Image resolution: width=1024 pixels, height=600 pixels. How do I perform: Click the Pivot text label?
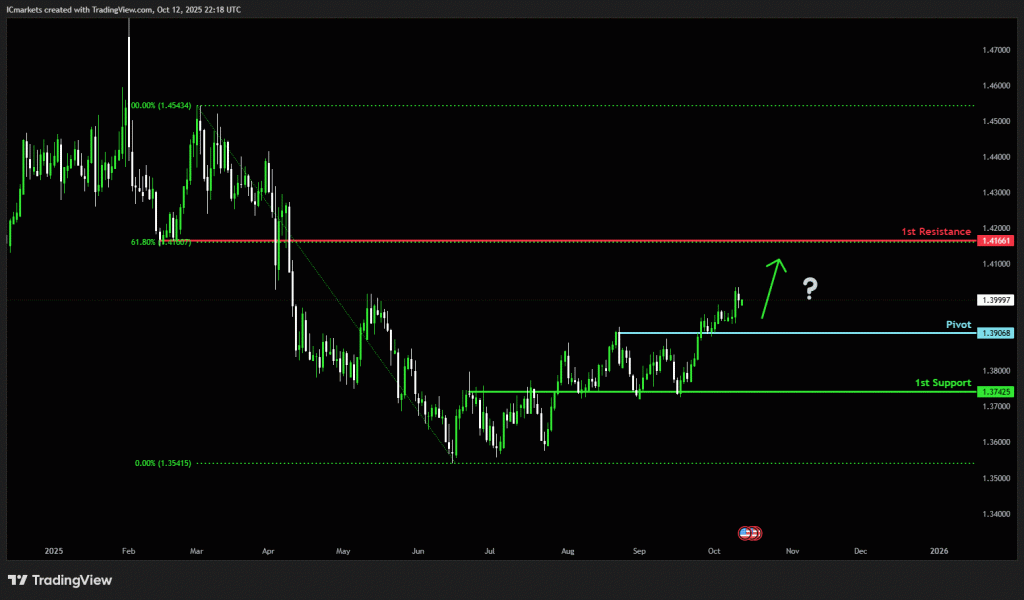958,324
